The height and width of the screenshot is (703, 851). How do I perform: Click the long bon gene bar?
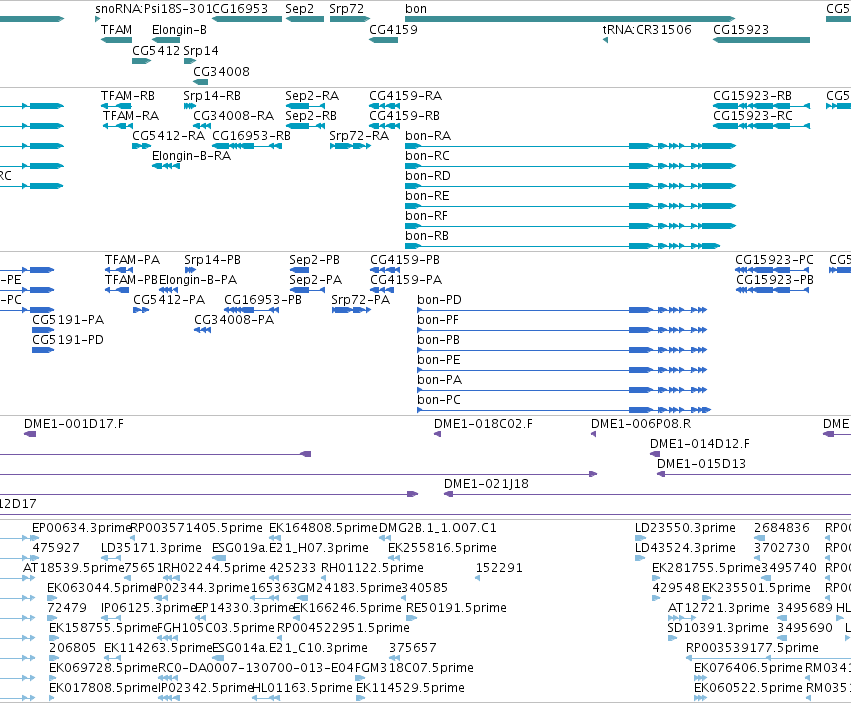[x=570, y=19]
